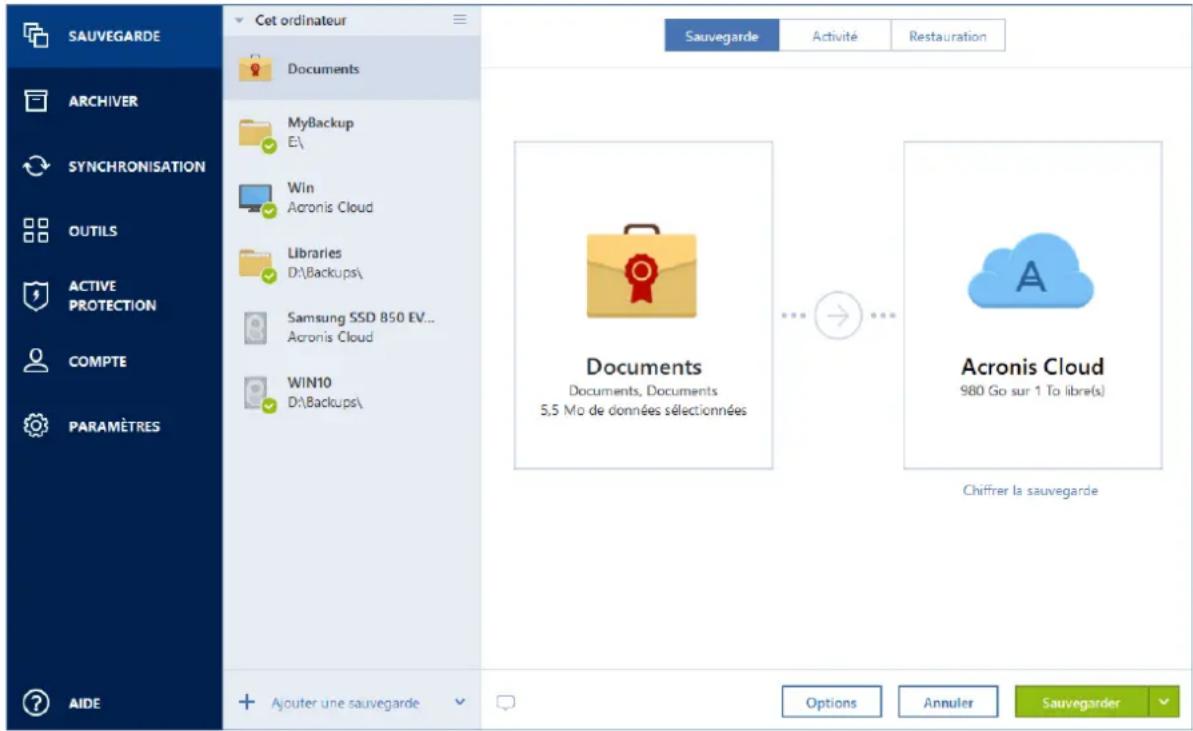Click the PARAMÈTRES label
Viewport: 1193px width, 731px height.
tap(114, 426)
